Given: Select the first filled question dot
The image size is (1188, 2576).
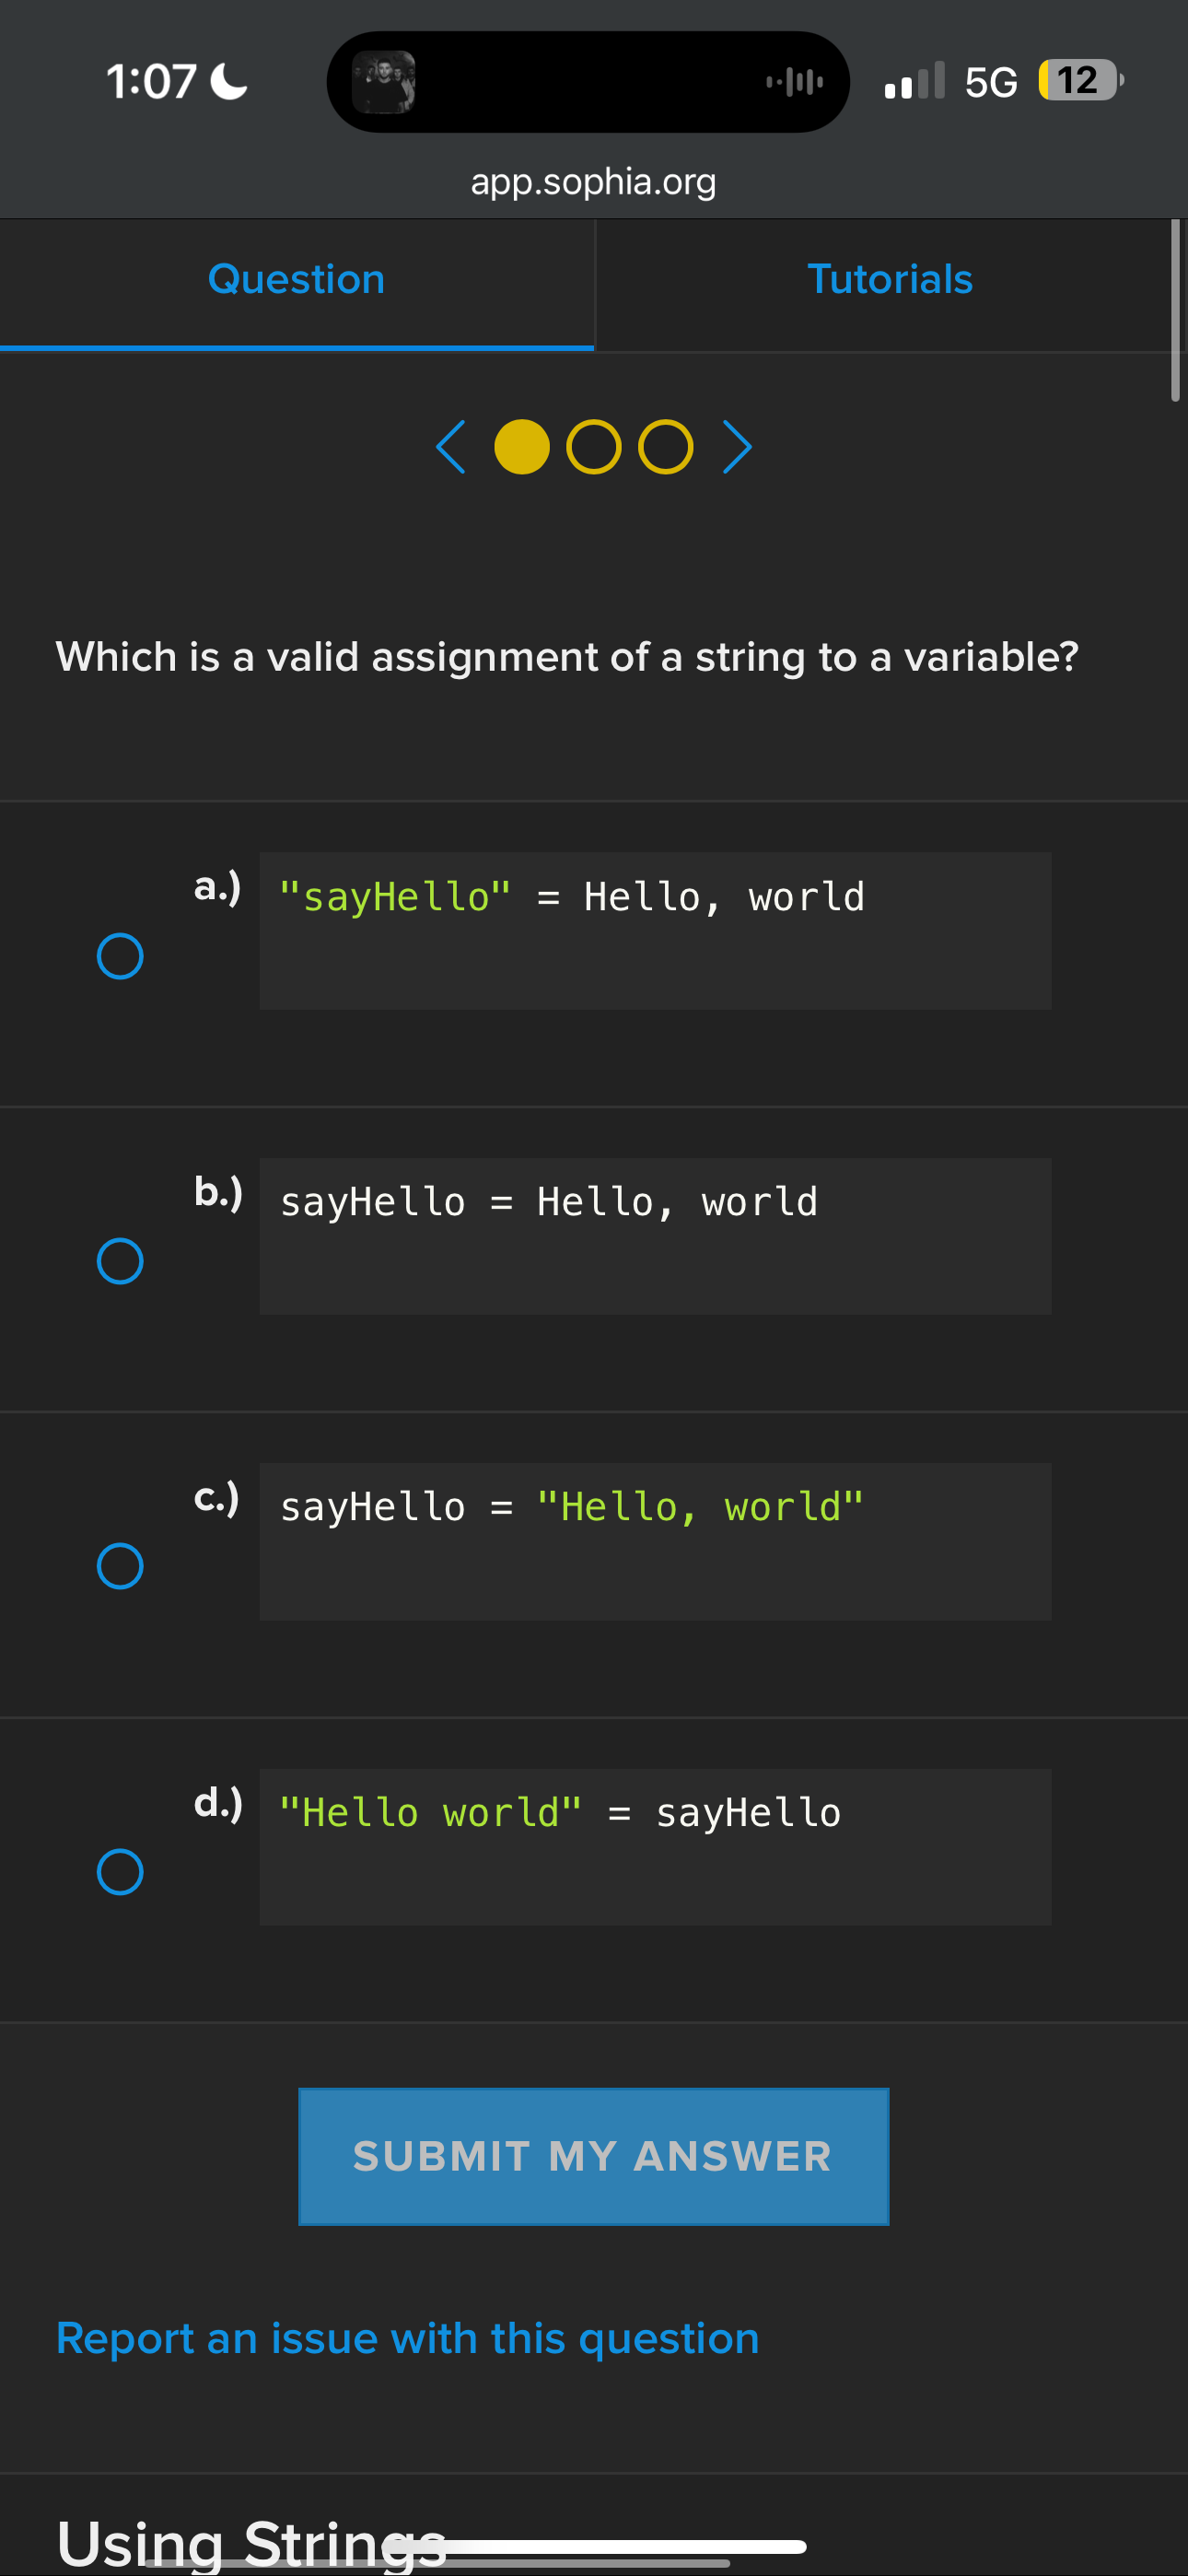Looking at the screenshot, I should 522,447.
